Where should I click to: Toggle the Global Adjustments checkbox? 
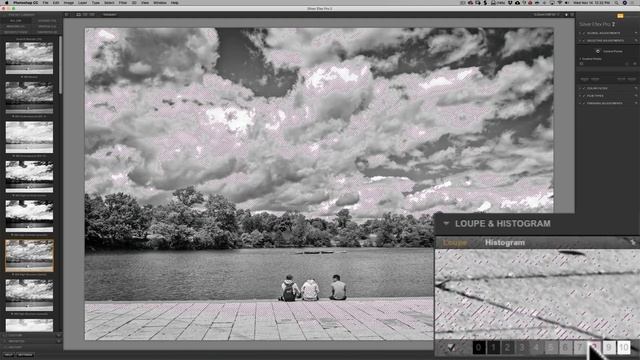pos(584,33)
